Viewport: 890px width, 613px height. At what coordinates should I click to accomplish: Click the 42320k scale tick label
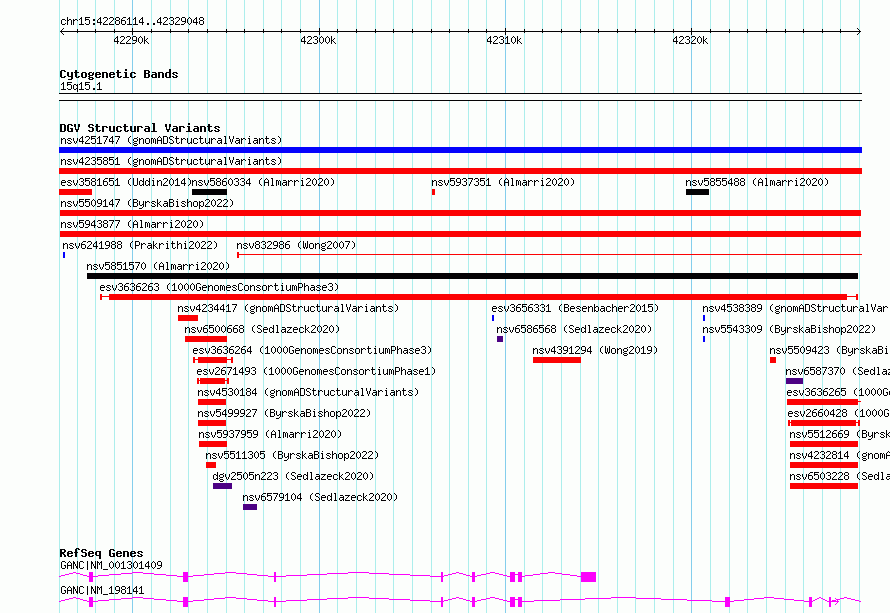click(x=690, y=40)
